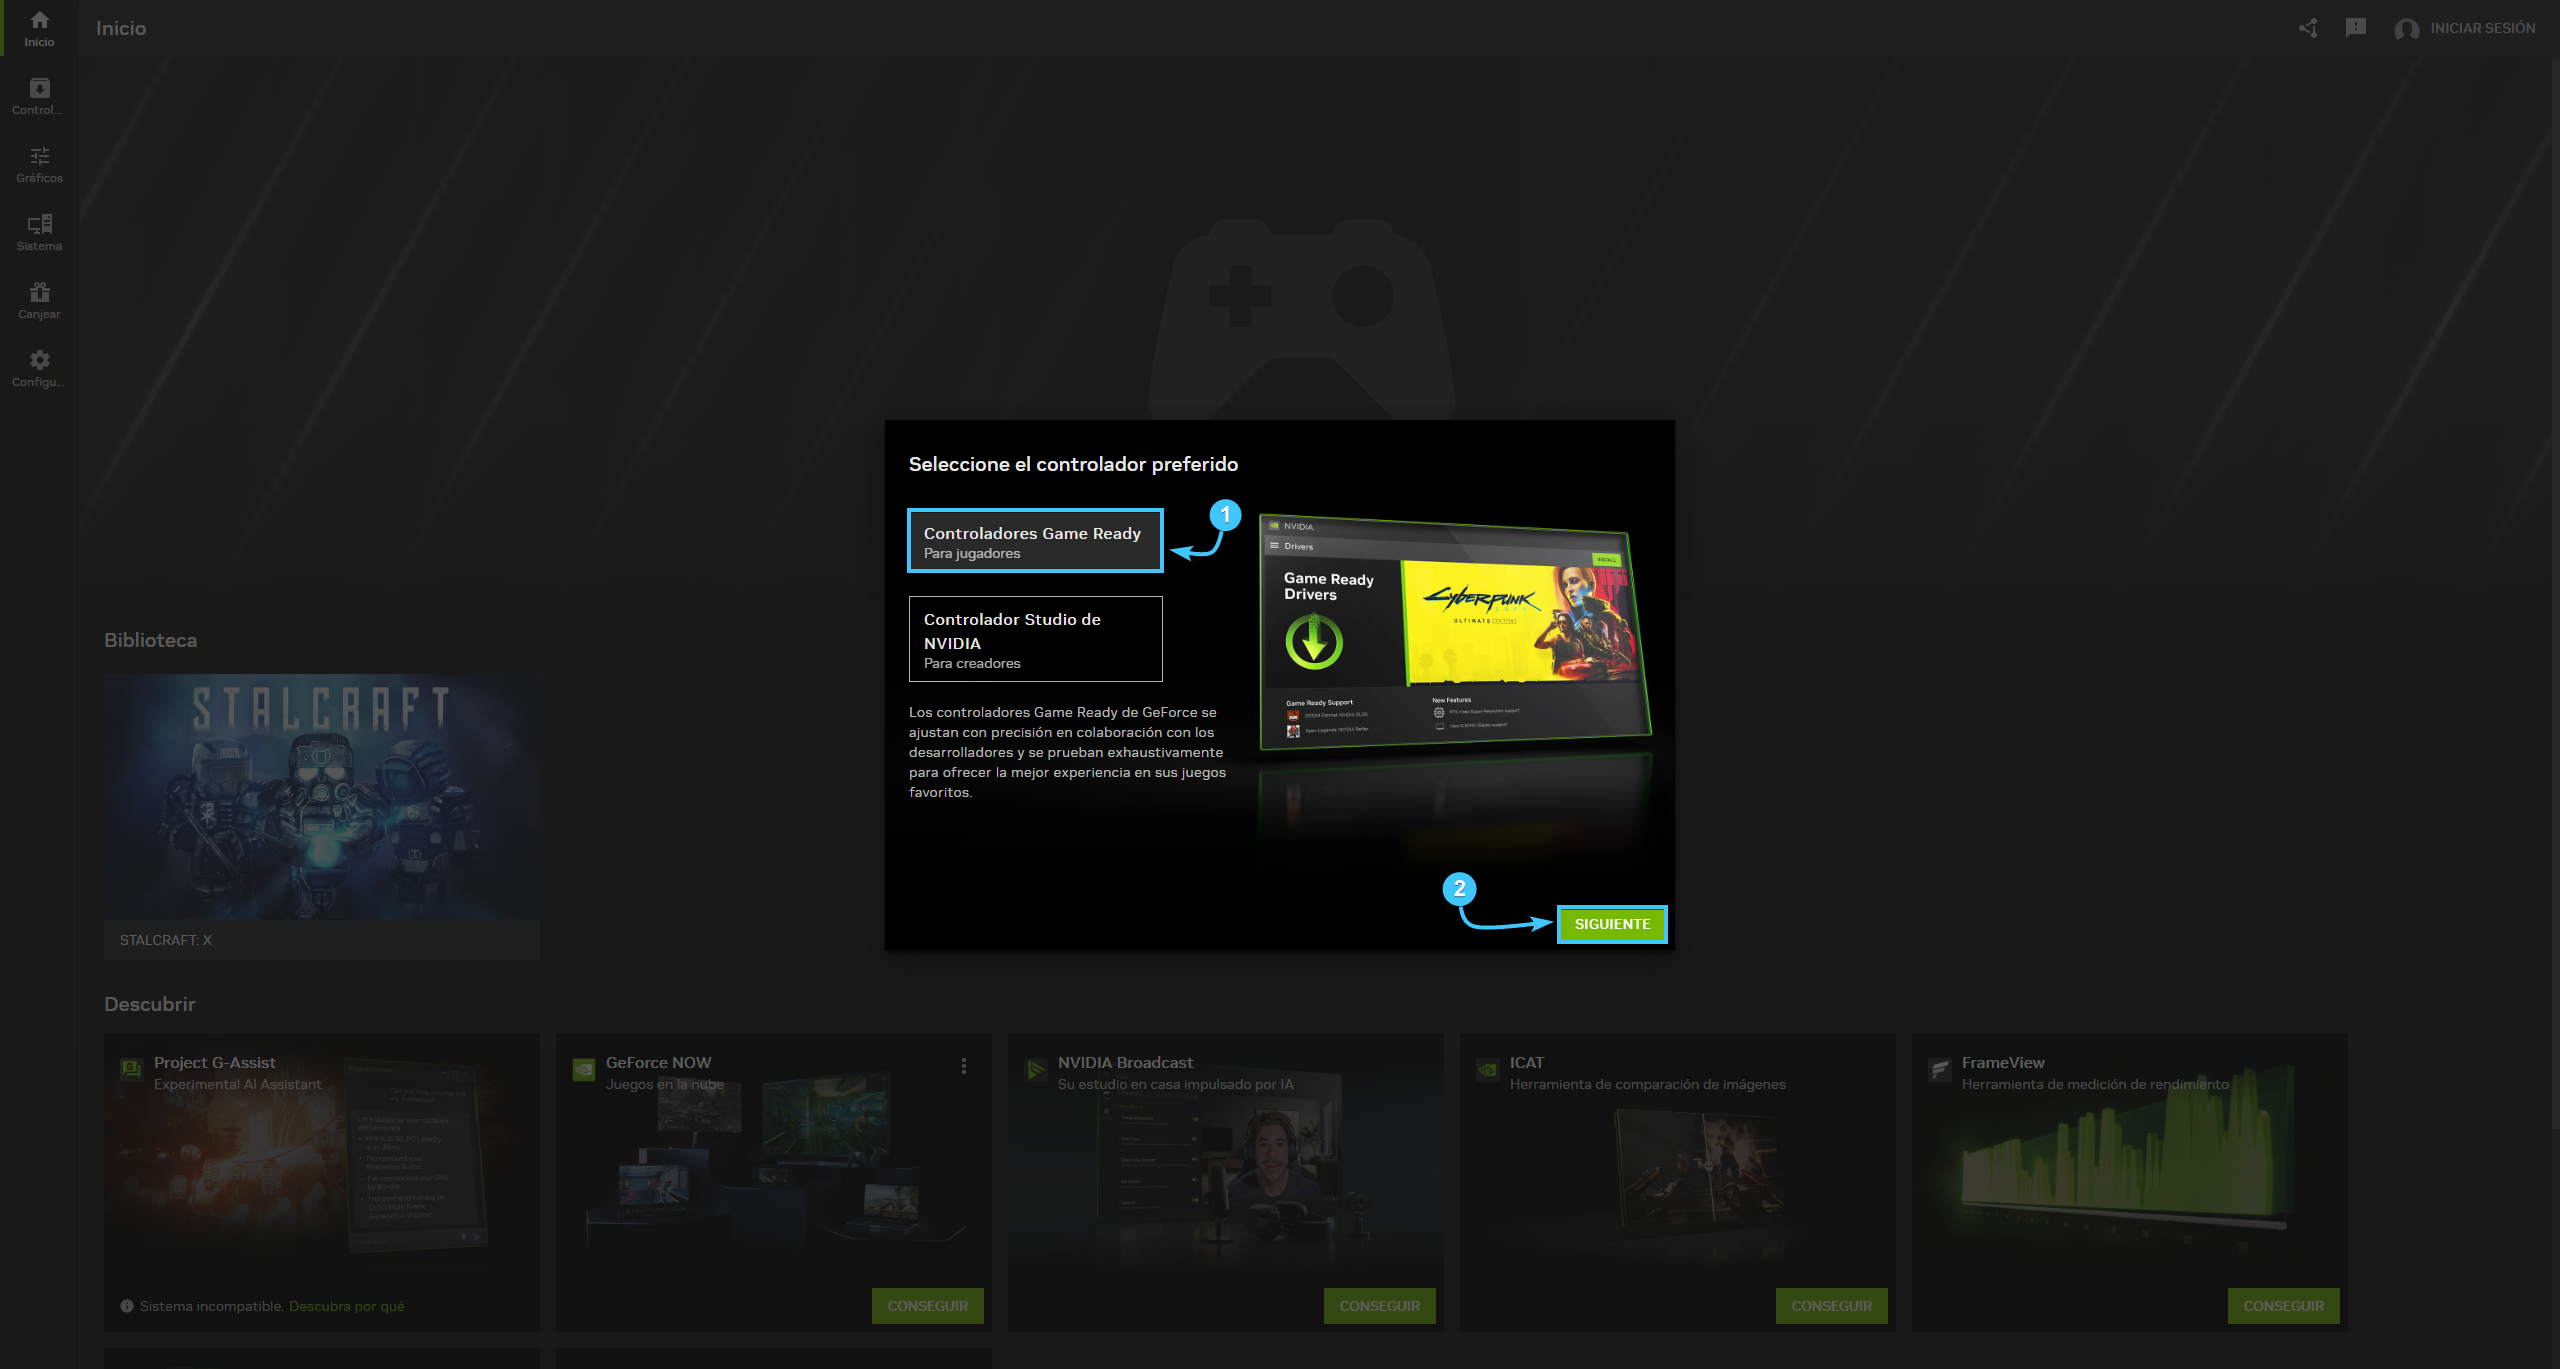Open the Gráficos sidebar icon

(39, 164)
